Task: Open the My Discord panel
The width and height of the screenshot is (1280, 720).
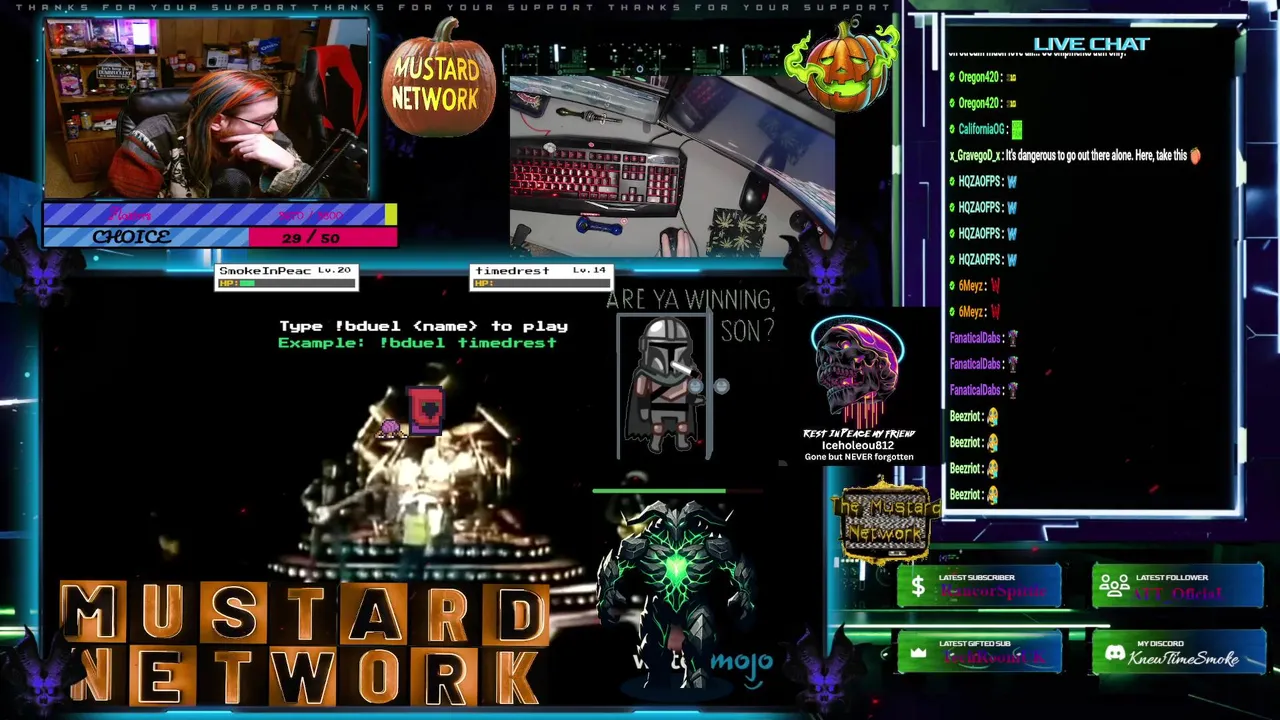Action: click(x=1177, y=652)
